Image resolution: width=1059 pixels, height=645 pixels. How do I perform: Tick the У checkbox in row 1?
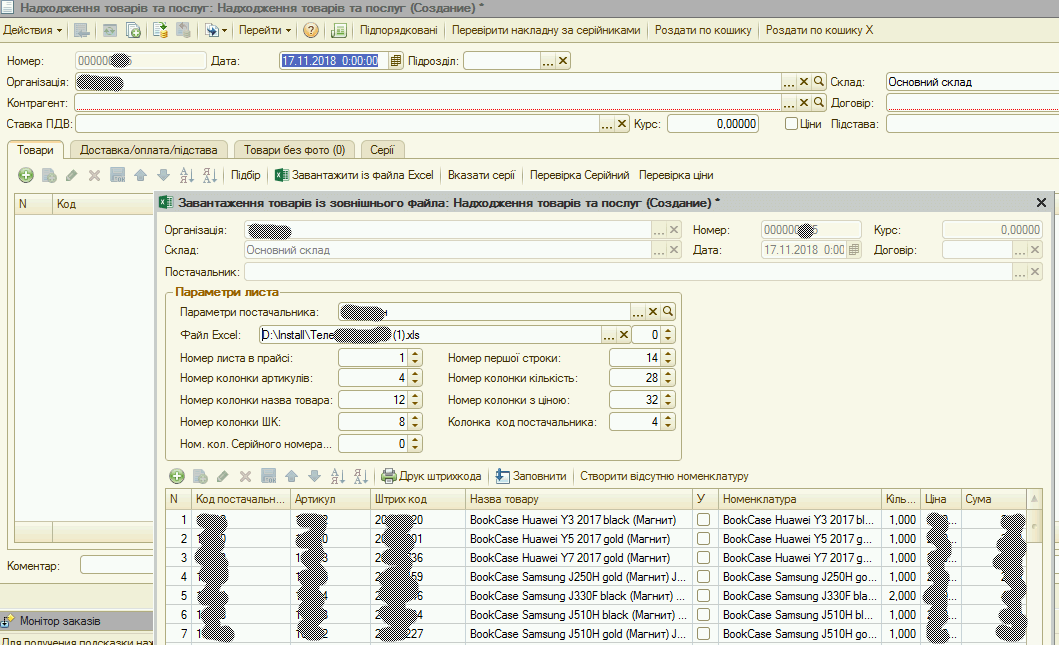[x=704, y=520]
